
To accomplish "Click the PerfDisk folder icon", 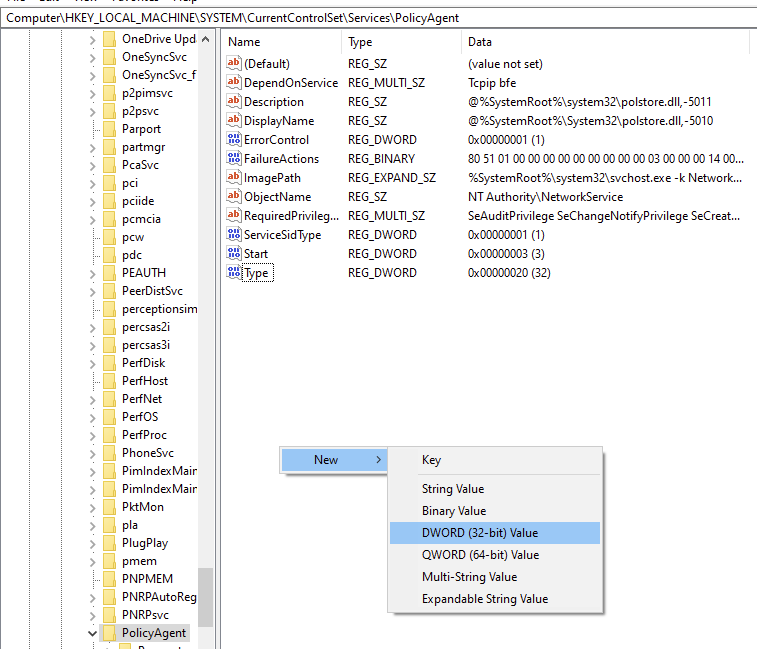I will pyautogui.click(x=110, y=363).
